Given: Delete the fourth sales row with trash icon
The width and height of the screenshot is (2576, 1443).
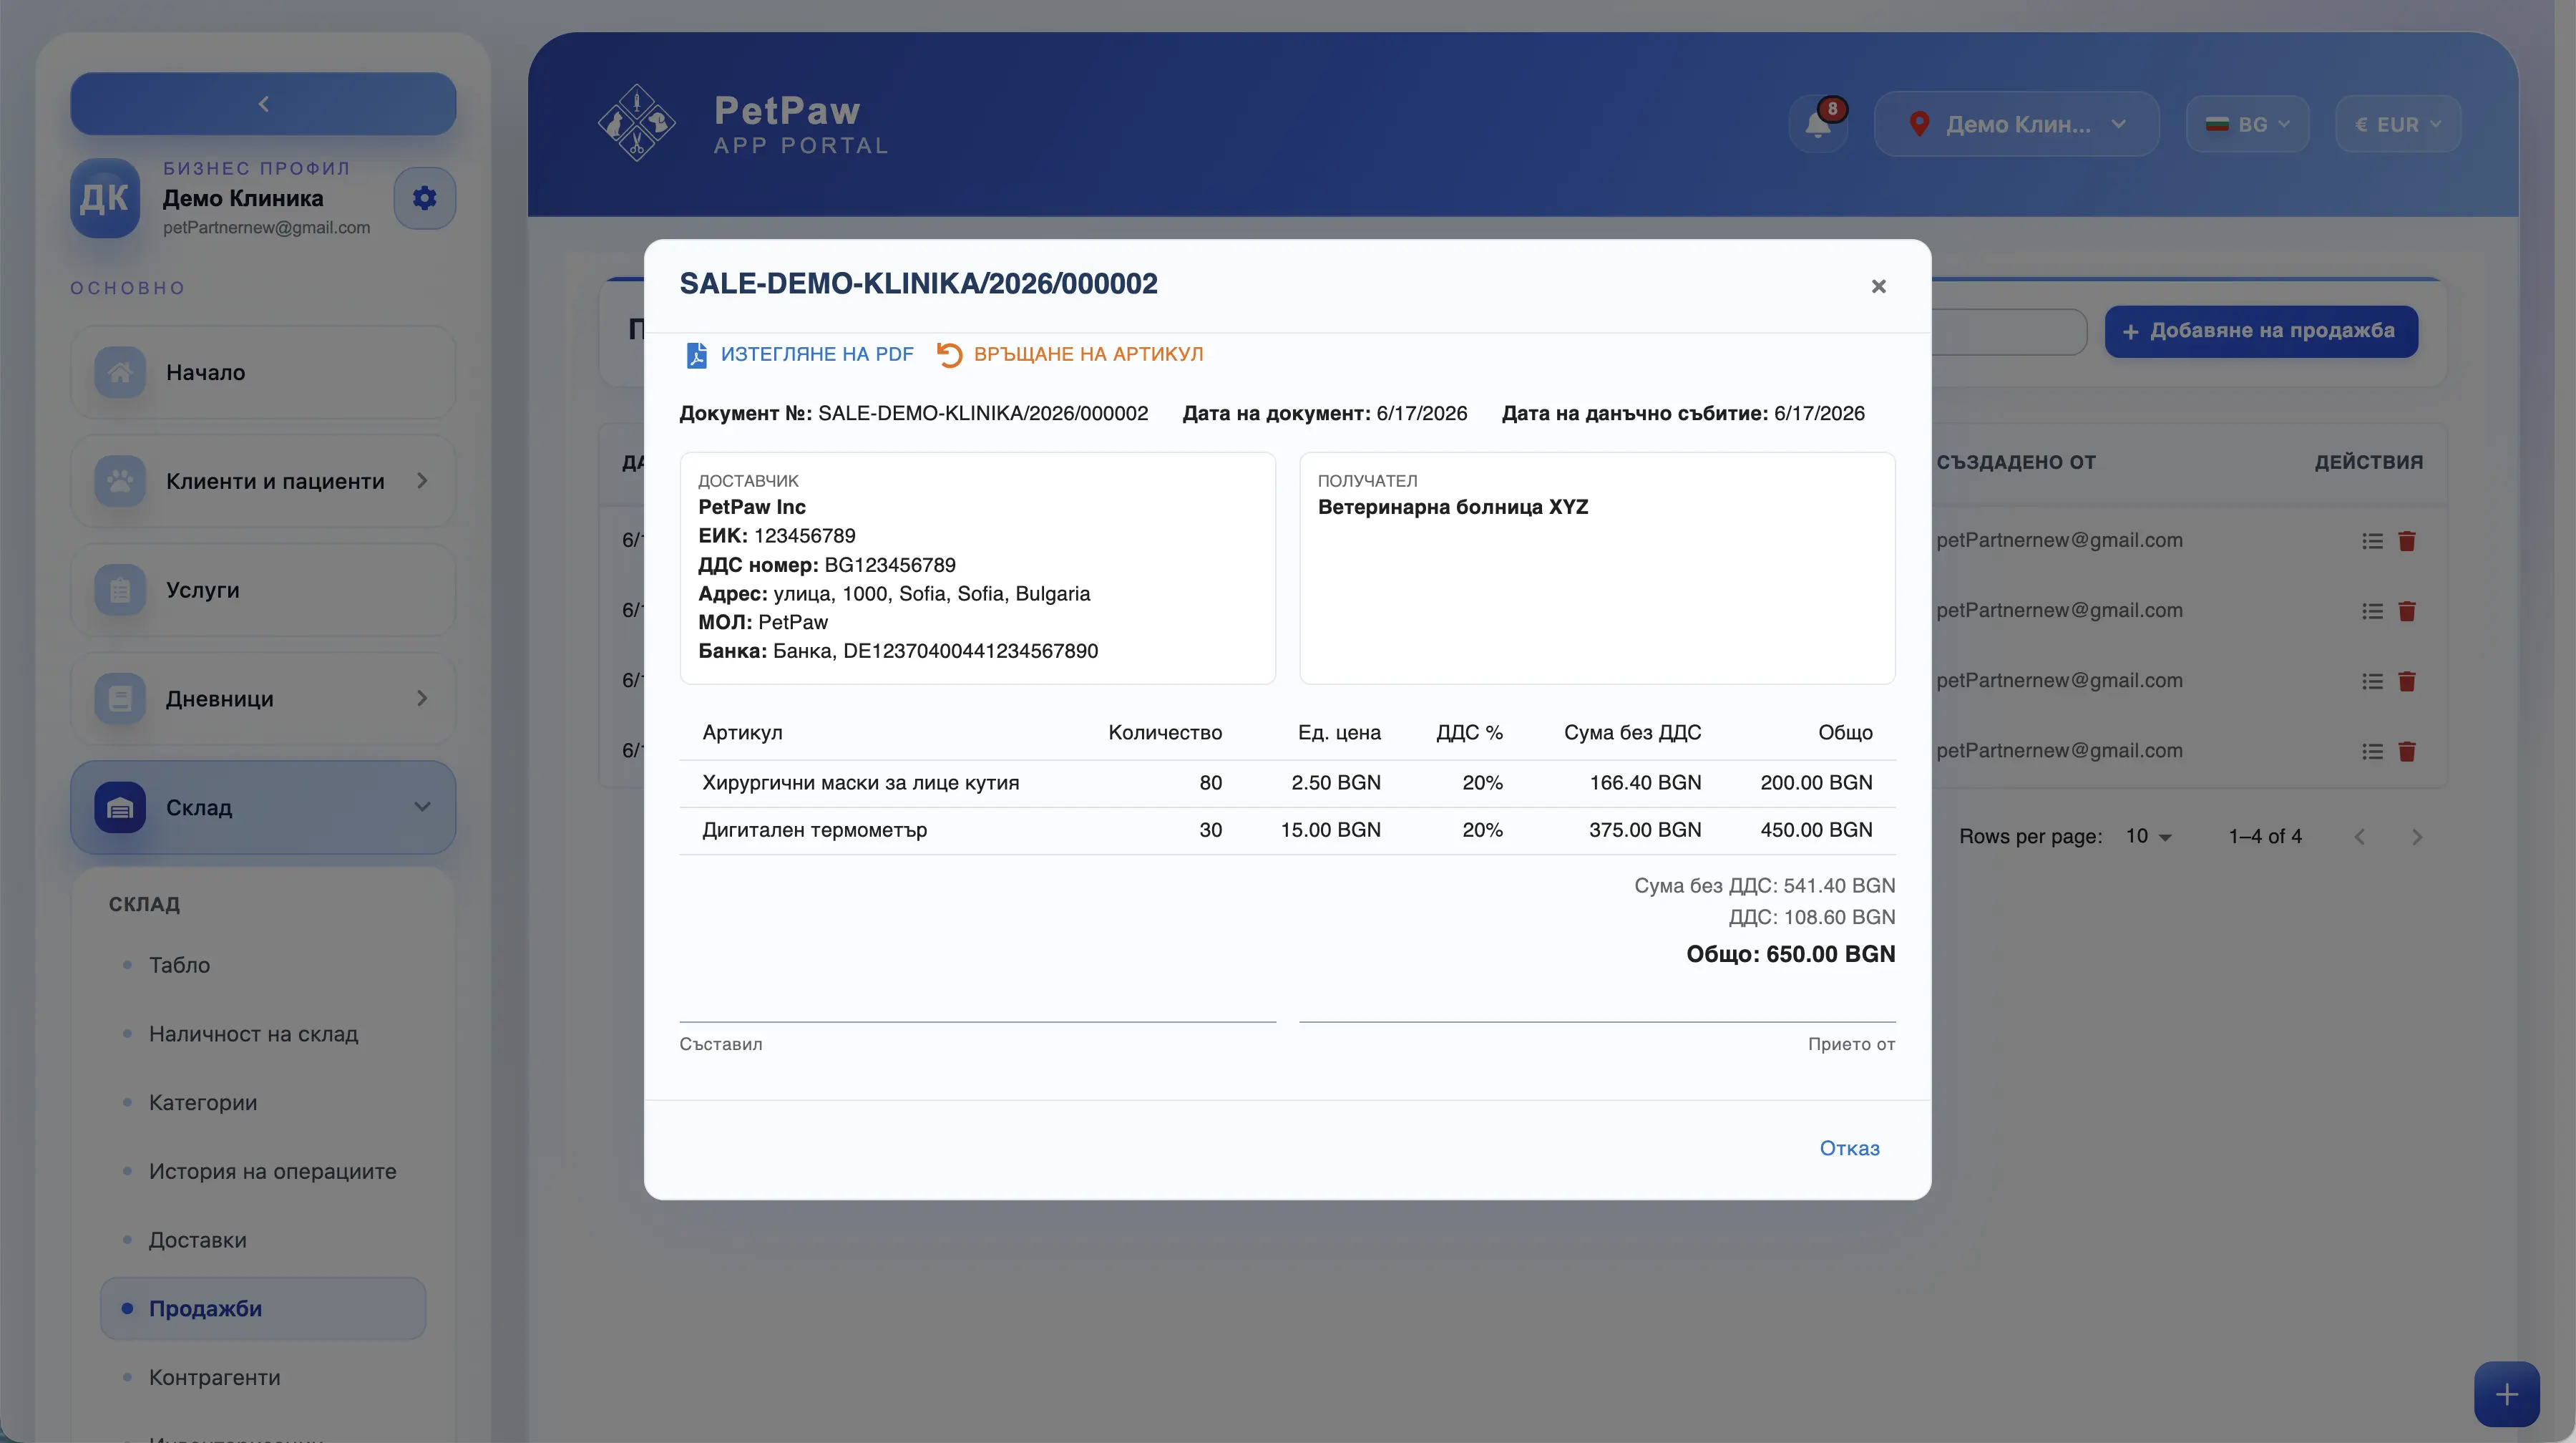Looking at the screenshot, I should click(x=2407, y=751).
